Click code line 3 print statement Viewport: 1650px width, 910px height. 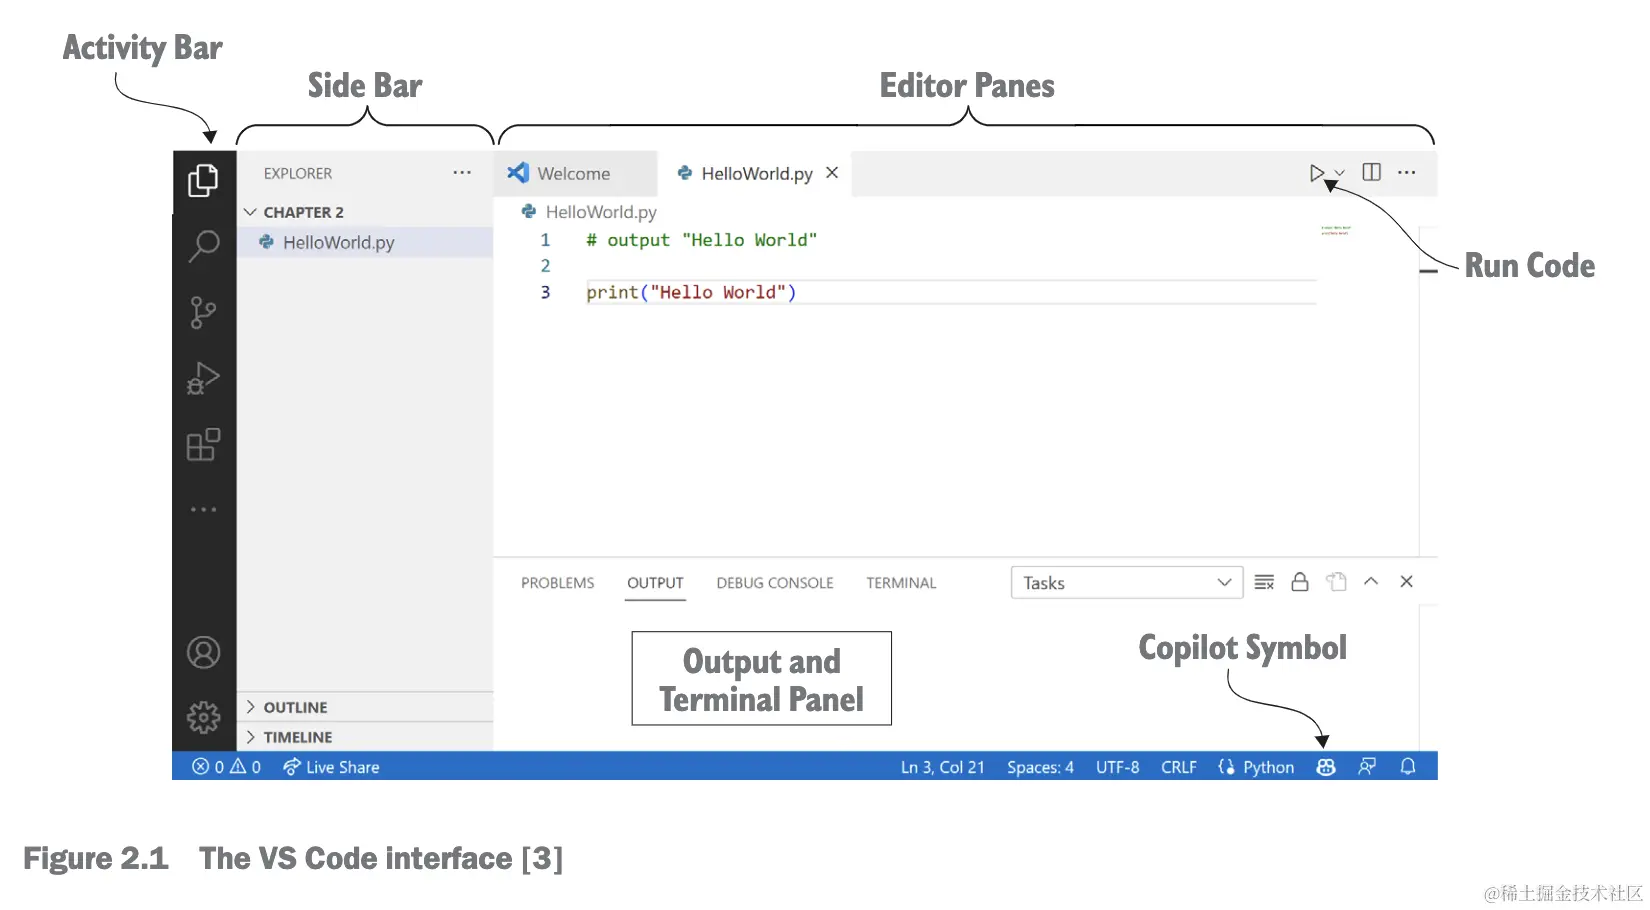[x=691, y=292]
